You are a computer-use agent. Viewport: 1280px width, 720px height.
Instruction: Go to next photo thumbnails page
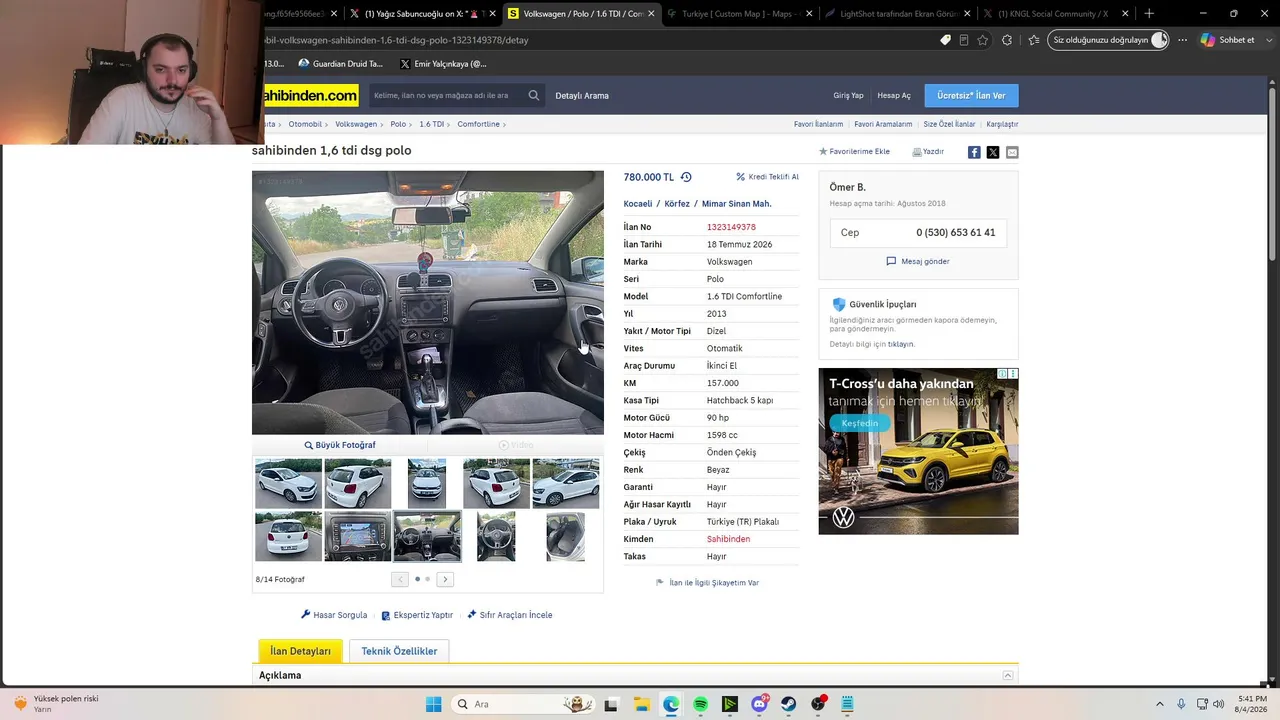coord(445,579)
